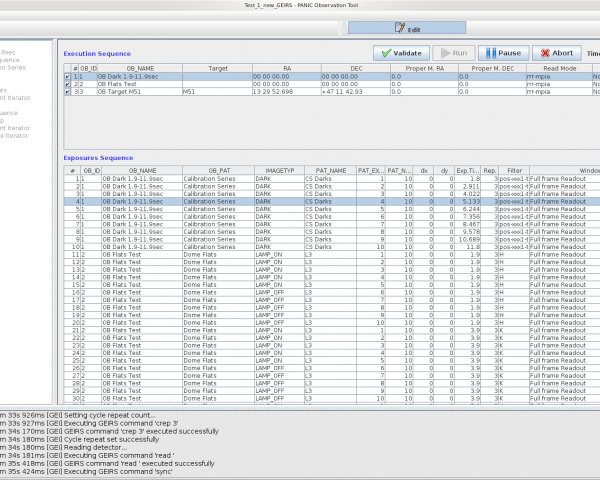Click the IMAGETYP column header
Screen dimensions: 600x480
[278, 171]
